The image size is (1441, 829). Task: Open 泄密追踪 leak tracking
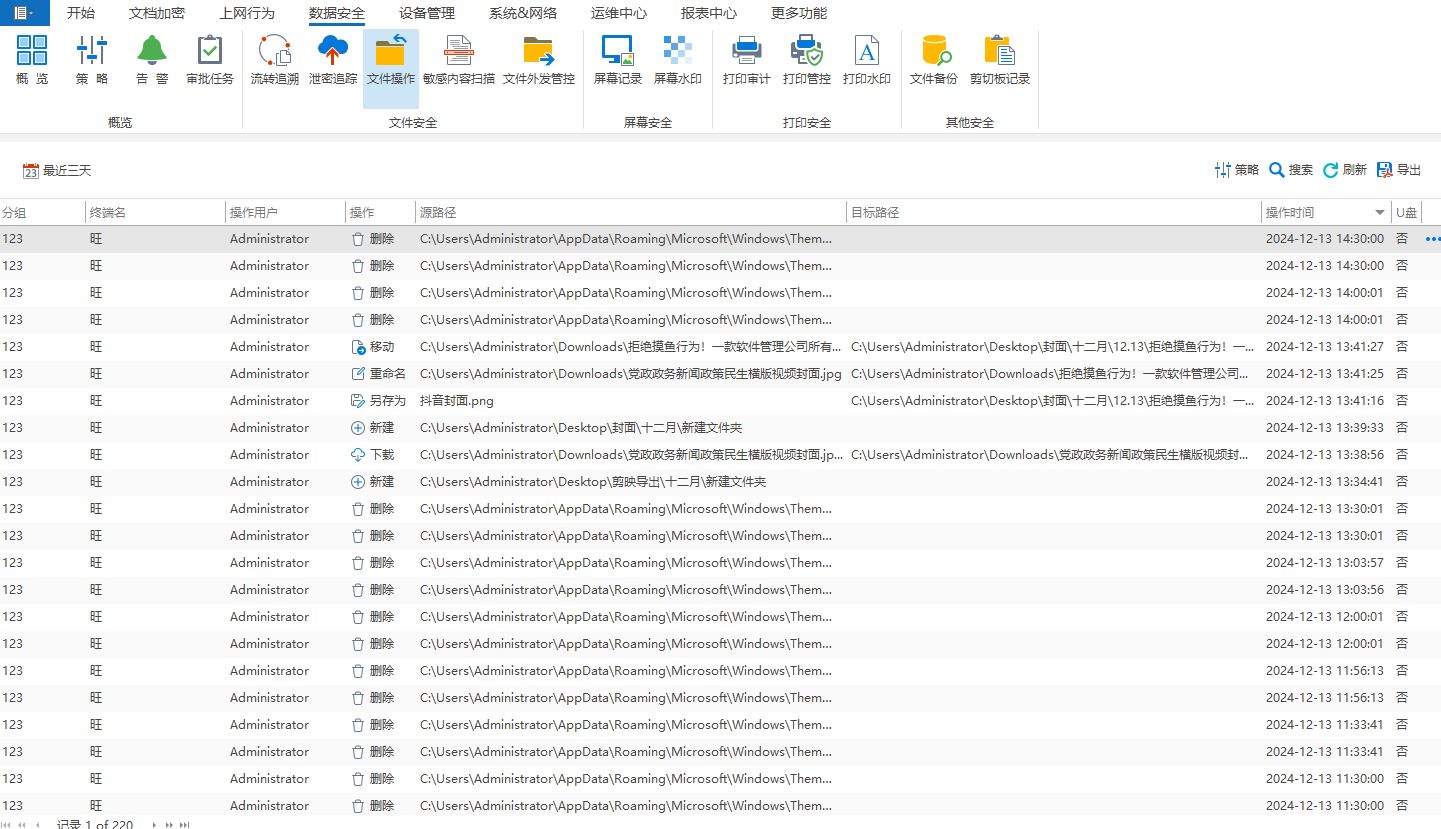(332, 60)
